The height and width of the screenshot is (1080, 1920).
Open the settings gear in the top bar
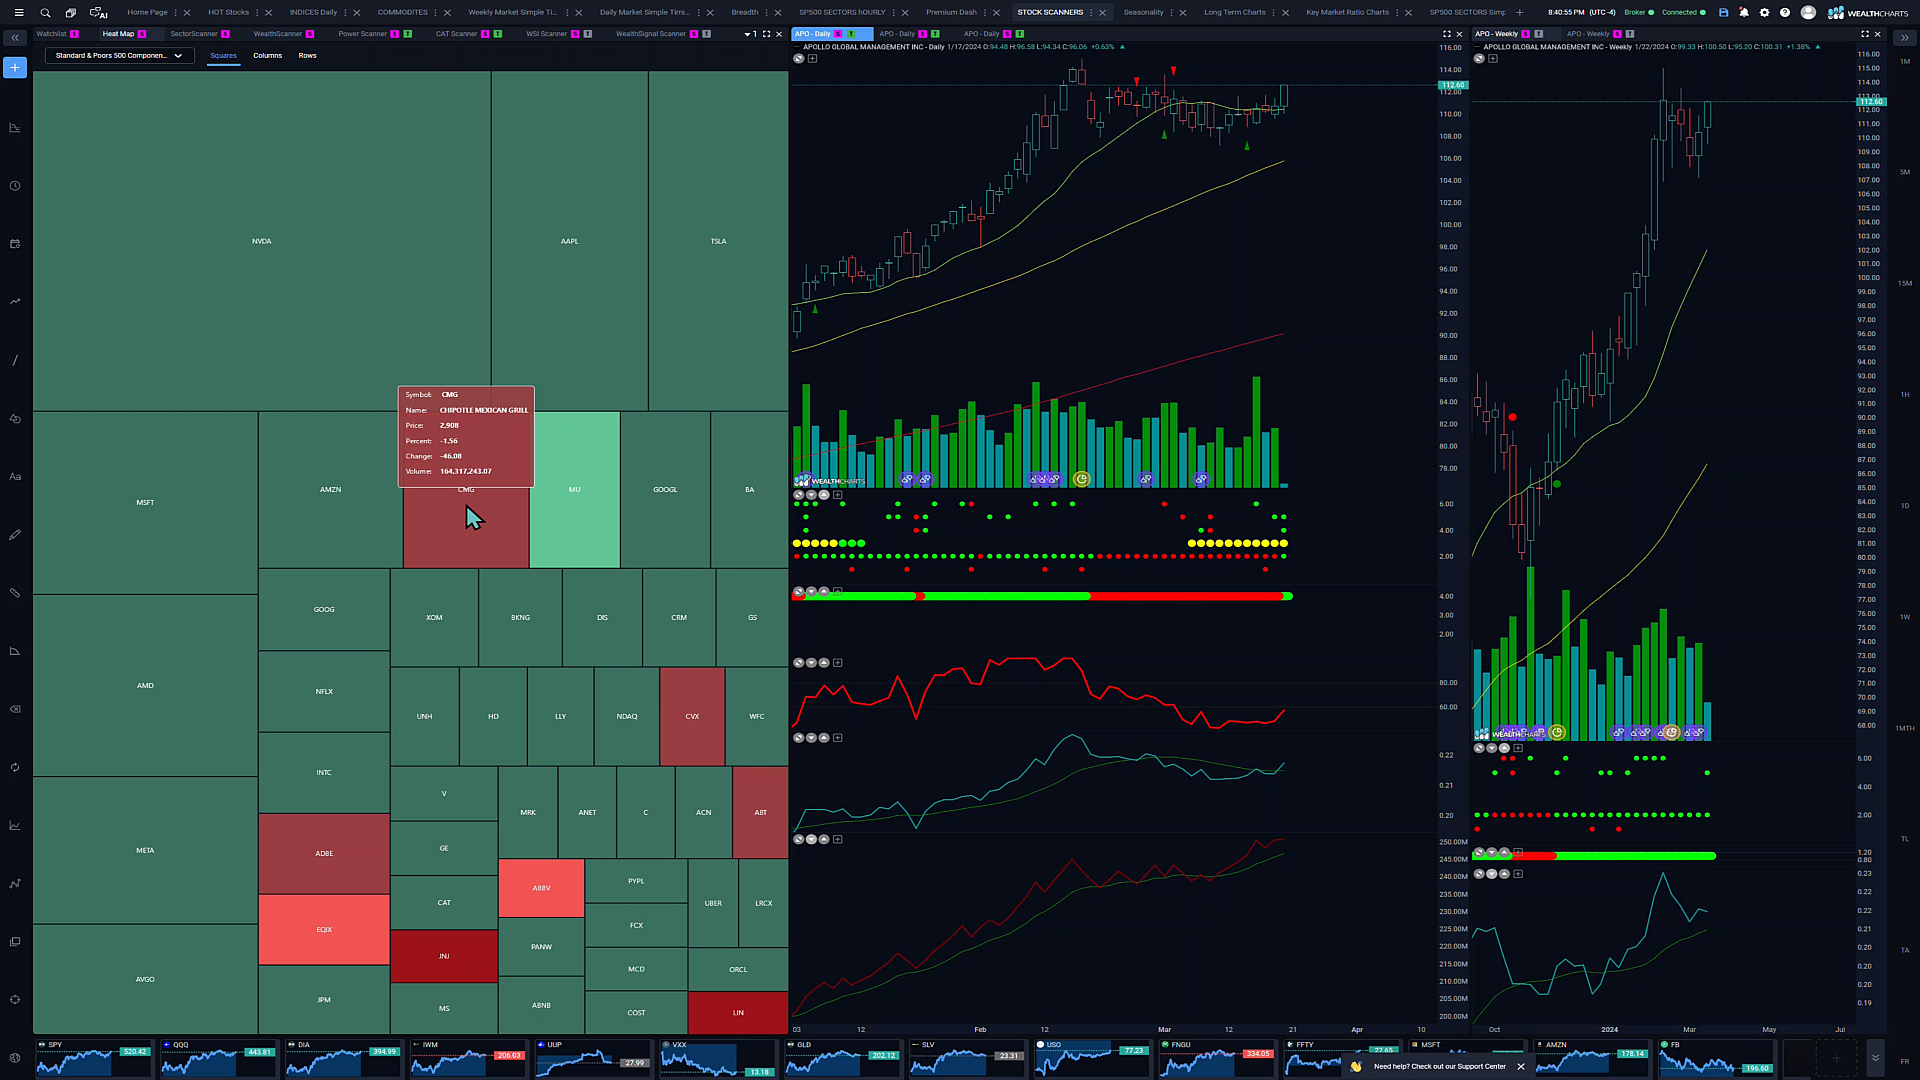coord(1764,13)
